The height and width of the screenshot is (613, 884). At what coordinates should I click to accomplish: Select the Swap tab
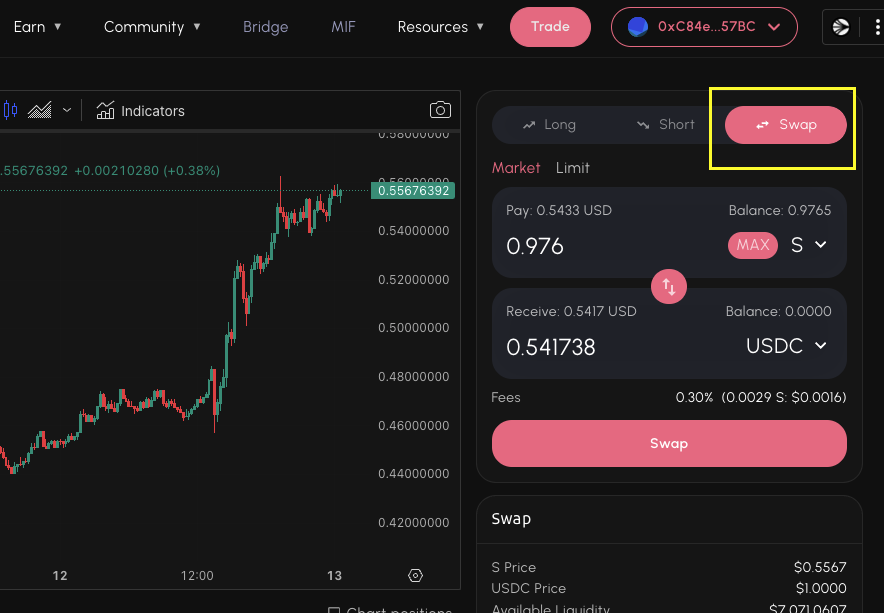point(786,125)
